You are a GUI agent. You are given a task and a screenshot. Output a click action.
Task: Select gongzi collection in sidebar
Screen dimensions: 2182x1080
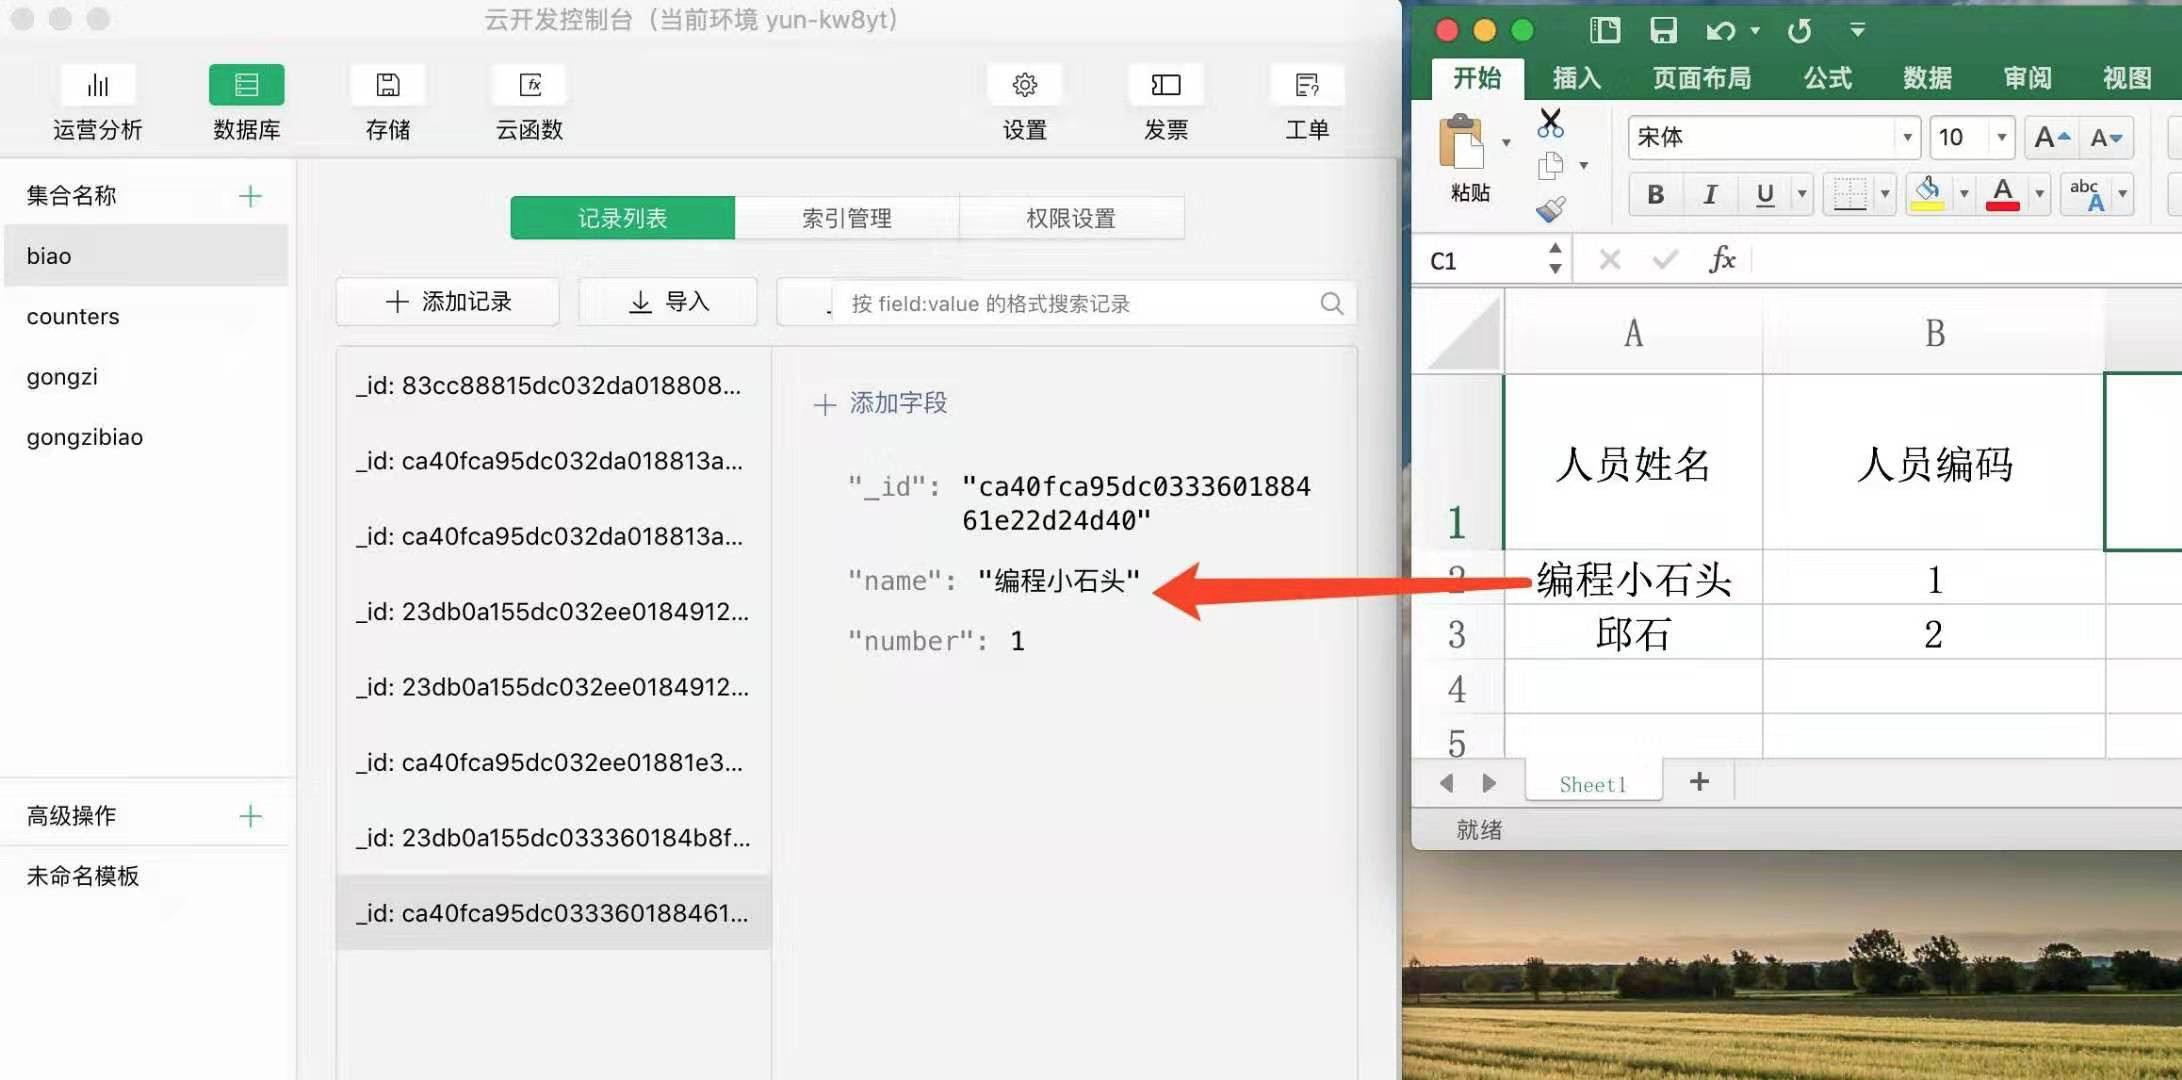point(60,376)
